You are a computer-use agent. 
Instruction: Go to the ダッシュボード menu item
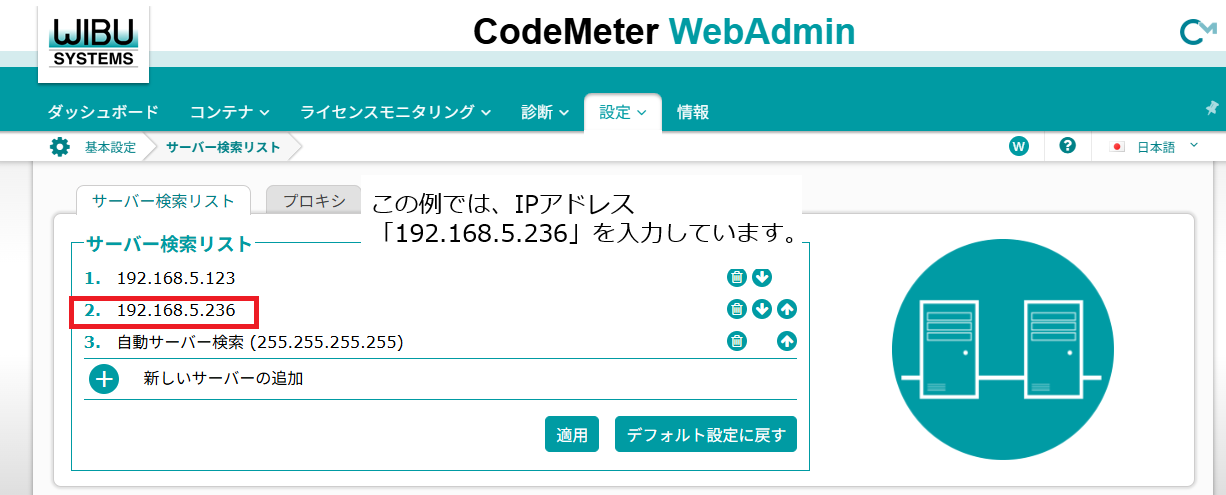103,112
